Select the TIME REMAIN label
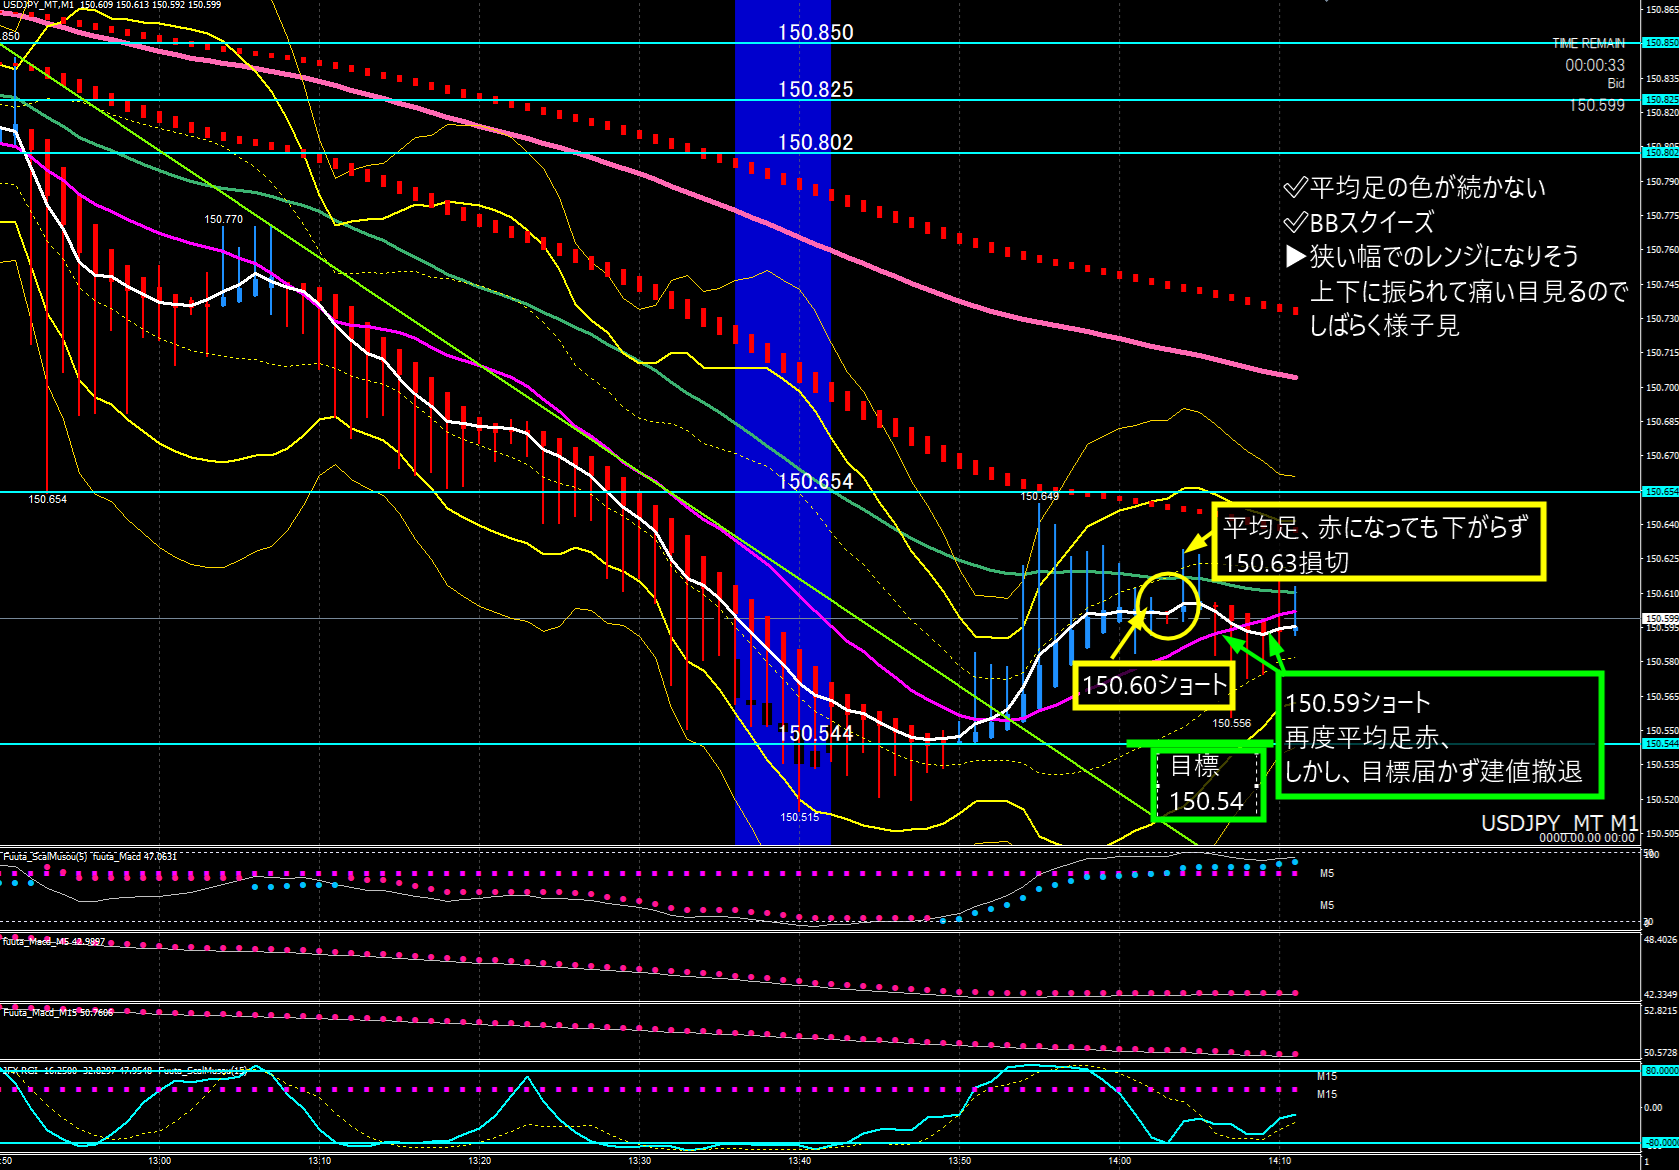This screenshot has height=1170, width=1679. [x=1588, y=44]
